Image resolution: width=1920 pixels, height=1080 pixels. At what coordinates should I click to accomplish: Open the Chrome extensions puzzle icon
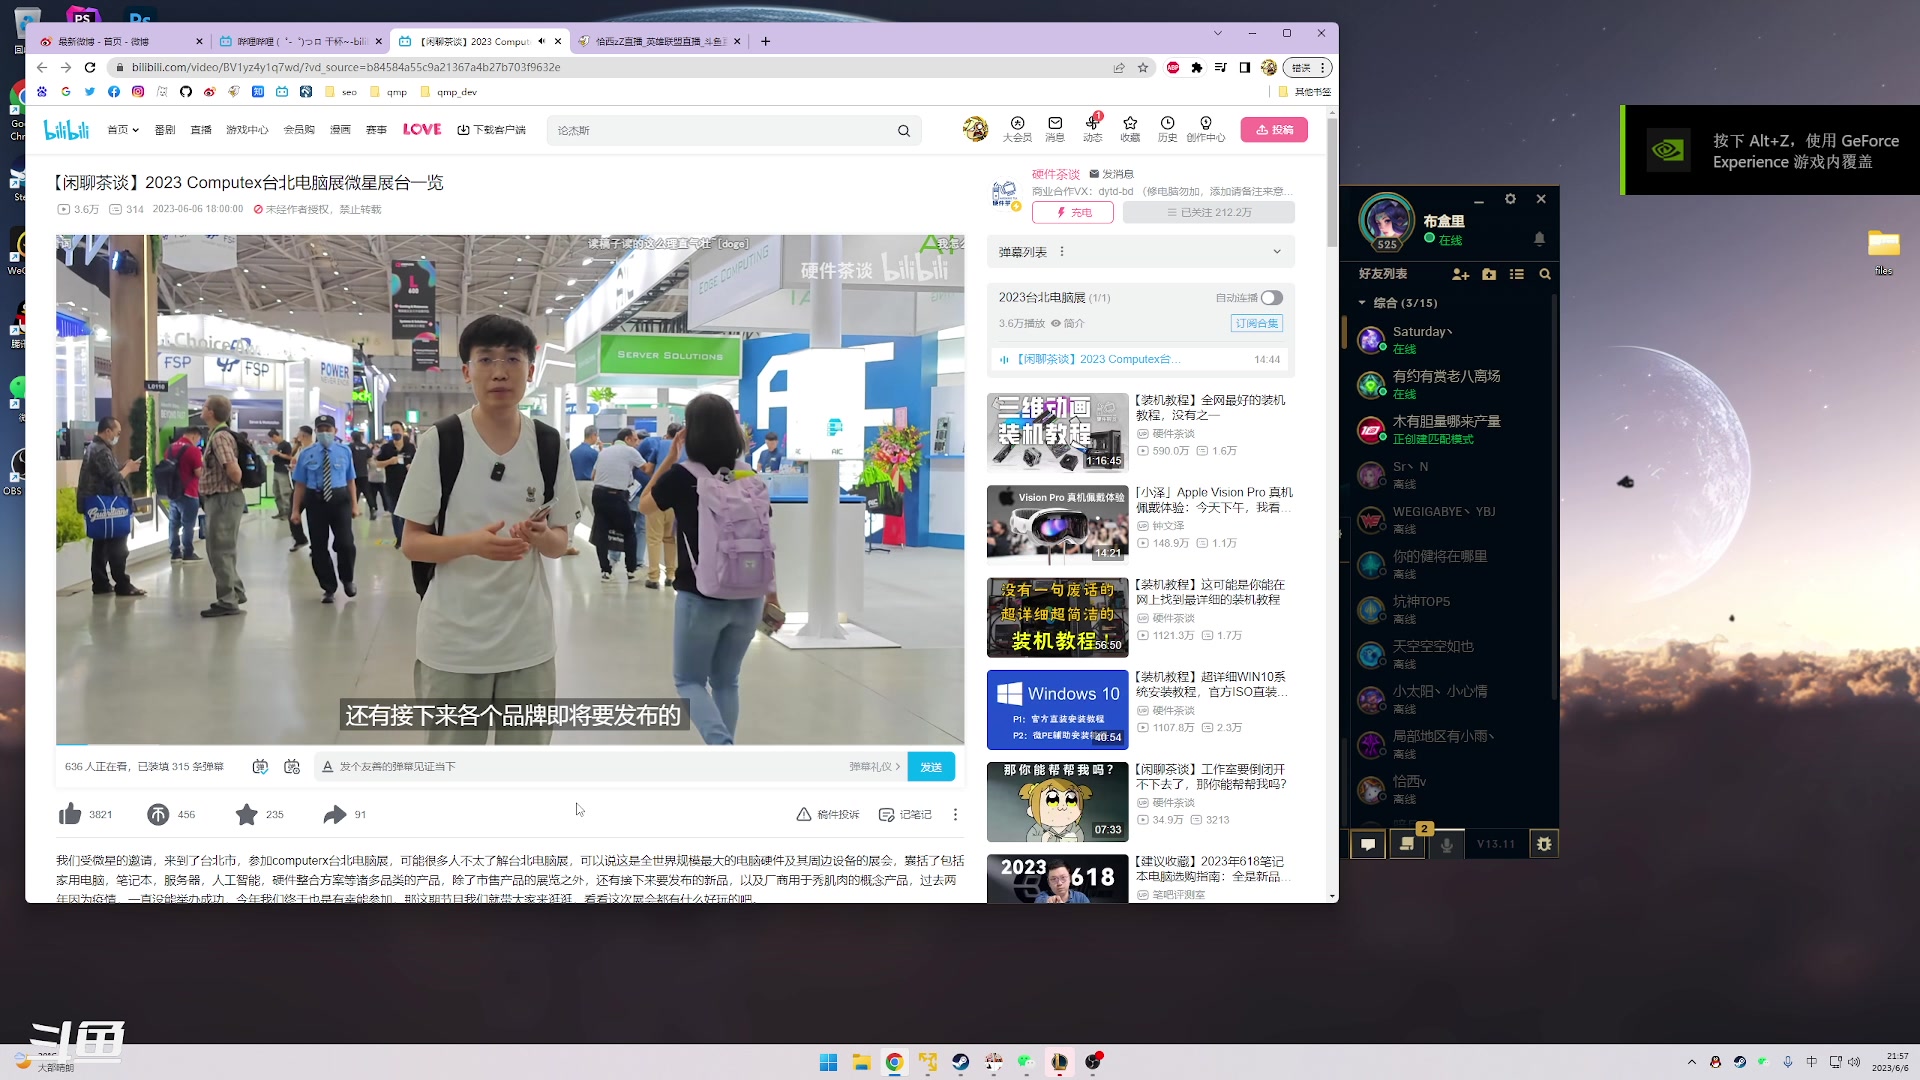tap(1196, 67)
